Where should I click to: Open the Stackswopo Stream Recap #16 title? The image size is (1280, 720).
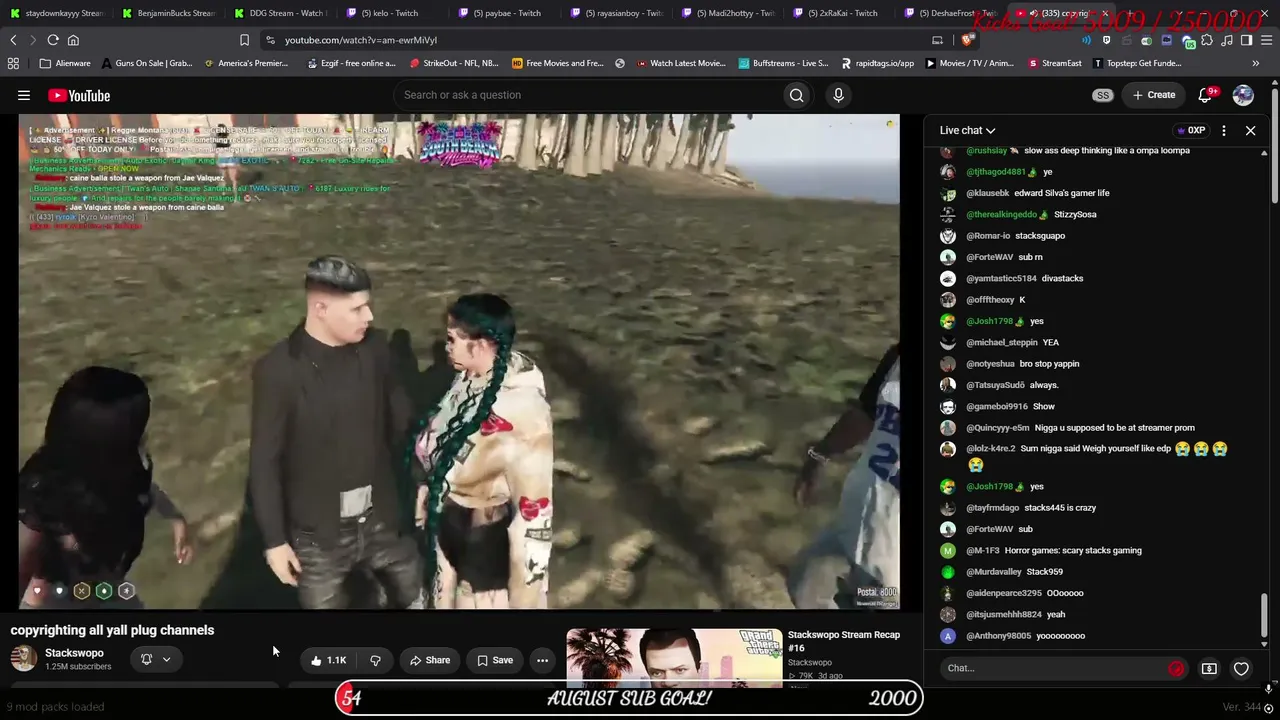tap(844, 641)
